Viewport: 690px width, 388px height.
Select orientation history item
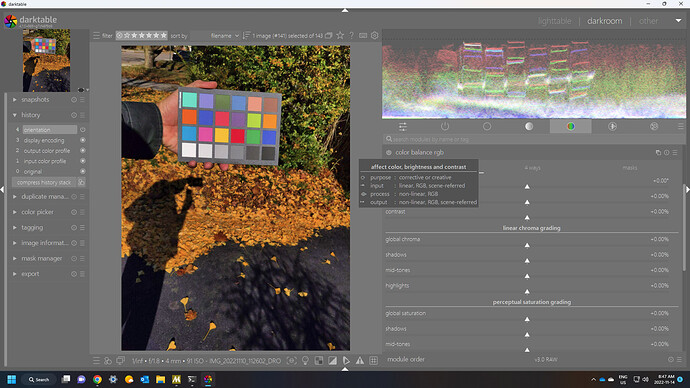coord(49,130)
